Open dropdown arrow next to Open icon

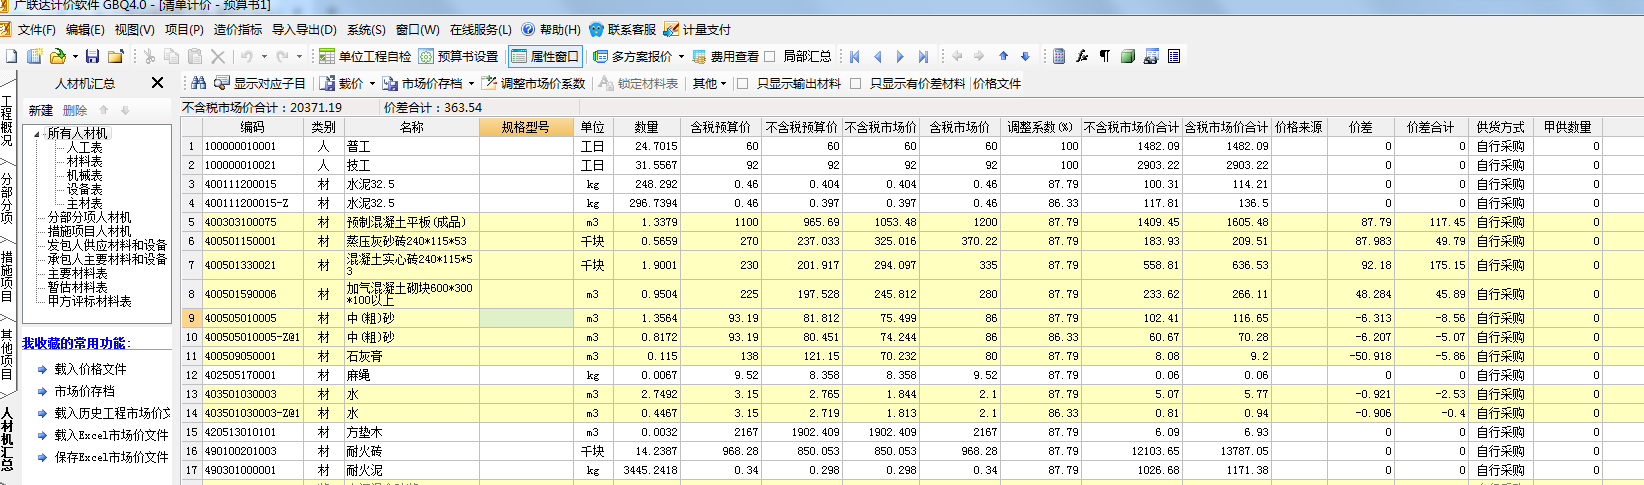click(73, 56)
